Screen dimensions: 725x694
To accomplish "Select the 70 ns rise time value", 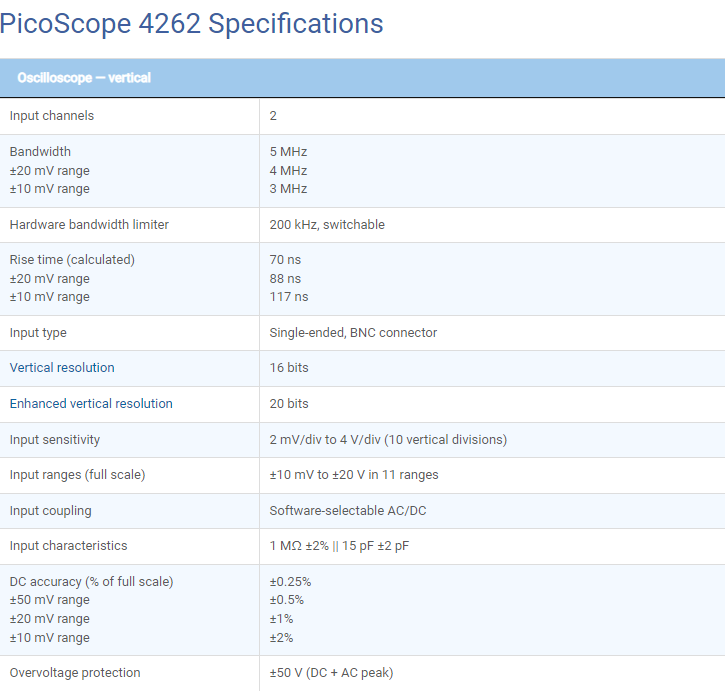I will [x=285, y=260].
